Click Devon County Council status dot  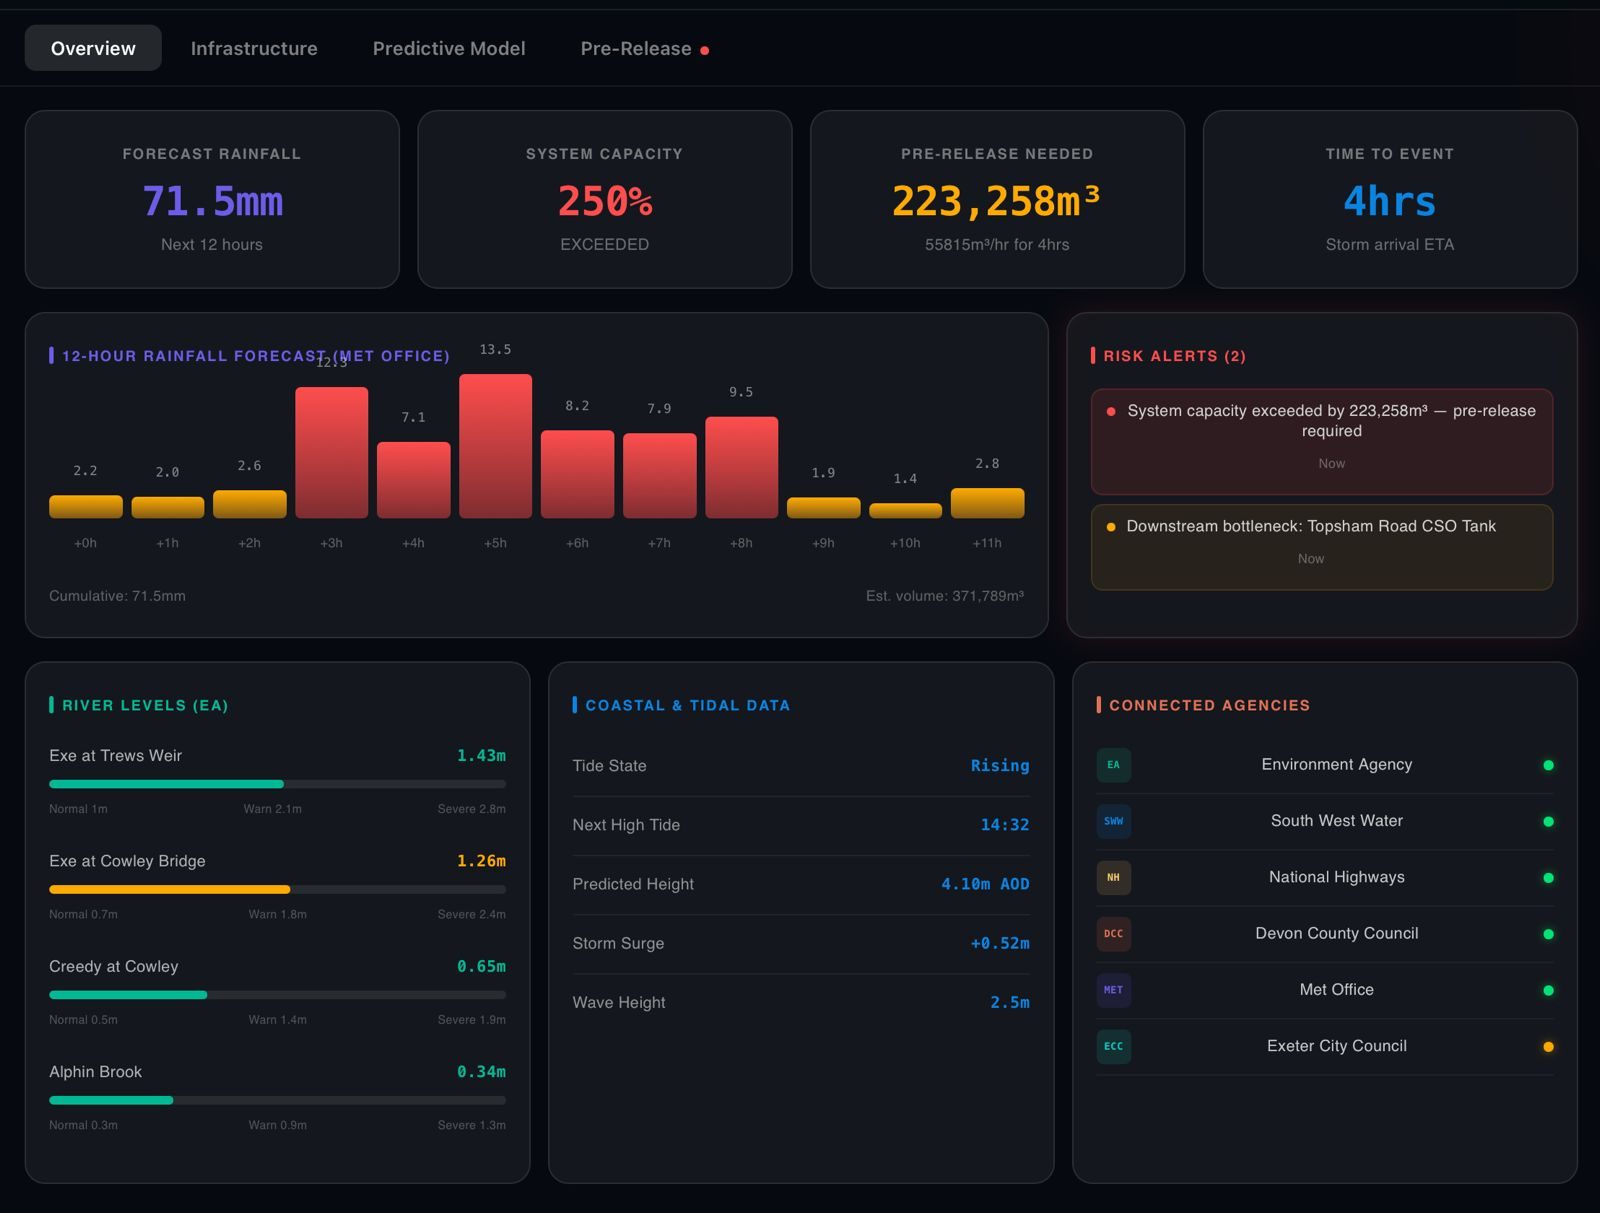[x=1548, y=934]
